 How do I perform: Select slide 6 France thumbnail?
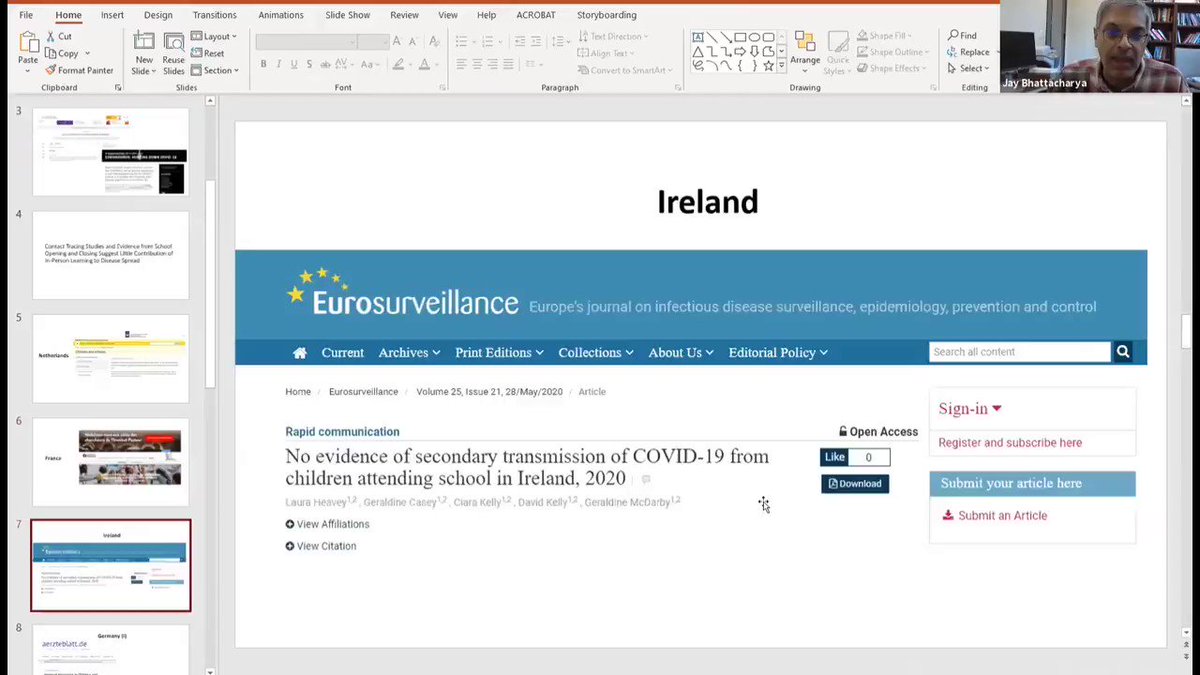click(110, 462)
